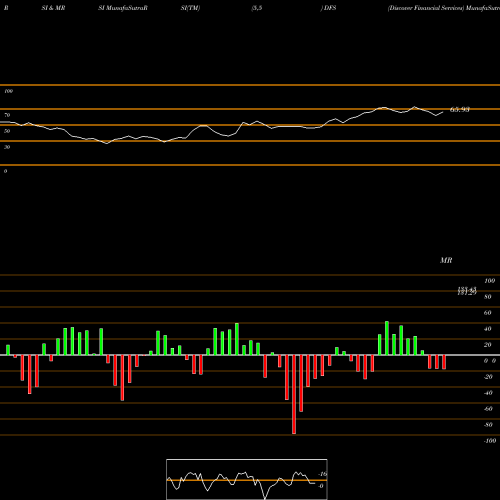The image size is (500, 500).
Task: Click the MR scale 20 label
Action: click(488, 345)
